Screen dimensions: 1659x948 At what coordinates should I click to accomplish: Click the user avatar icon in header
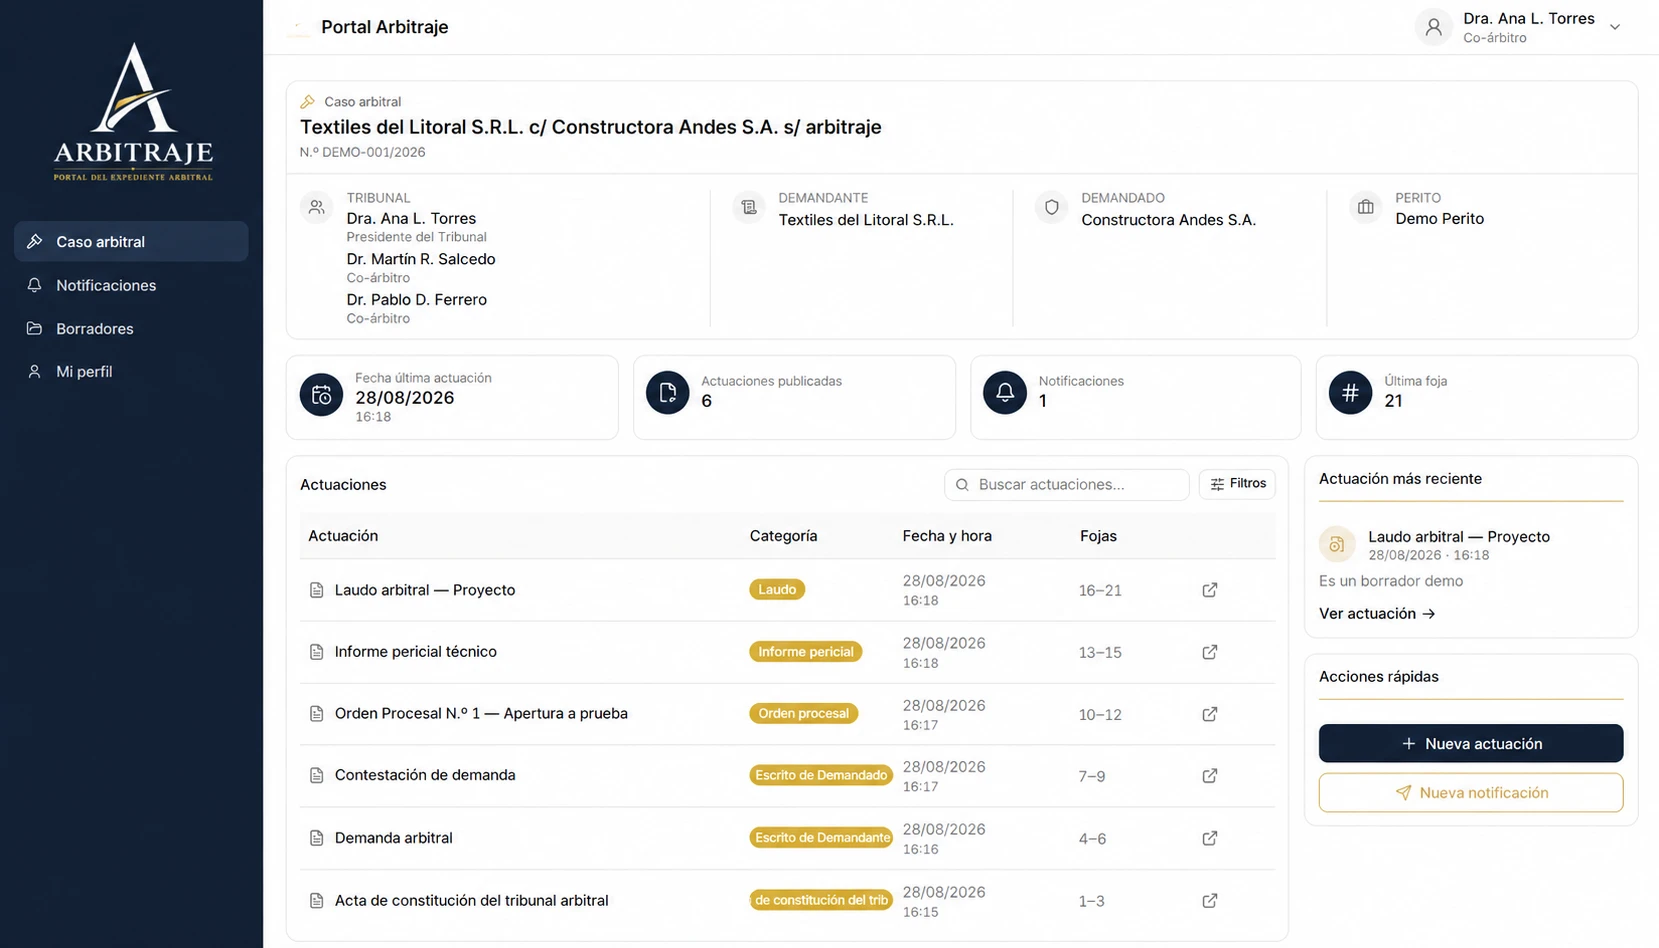pos(1433,27)
